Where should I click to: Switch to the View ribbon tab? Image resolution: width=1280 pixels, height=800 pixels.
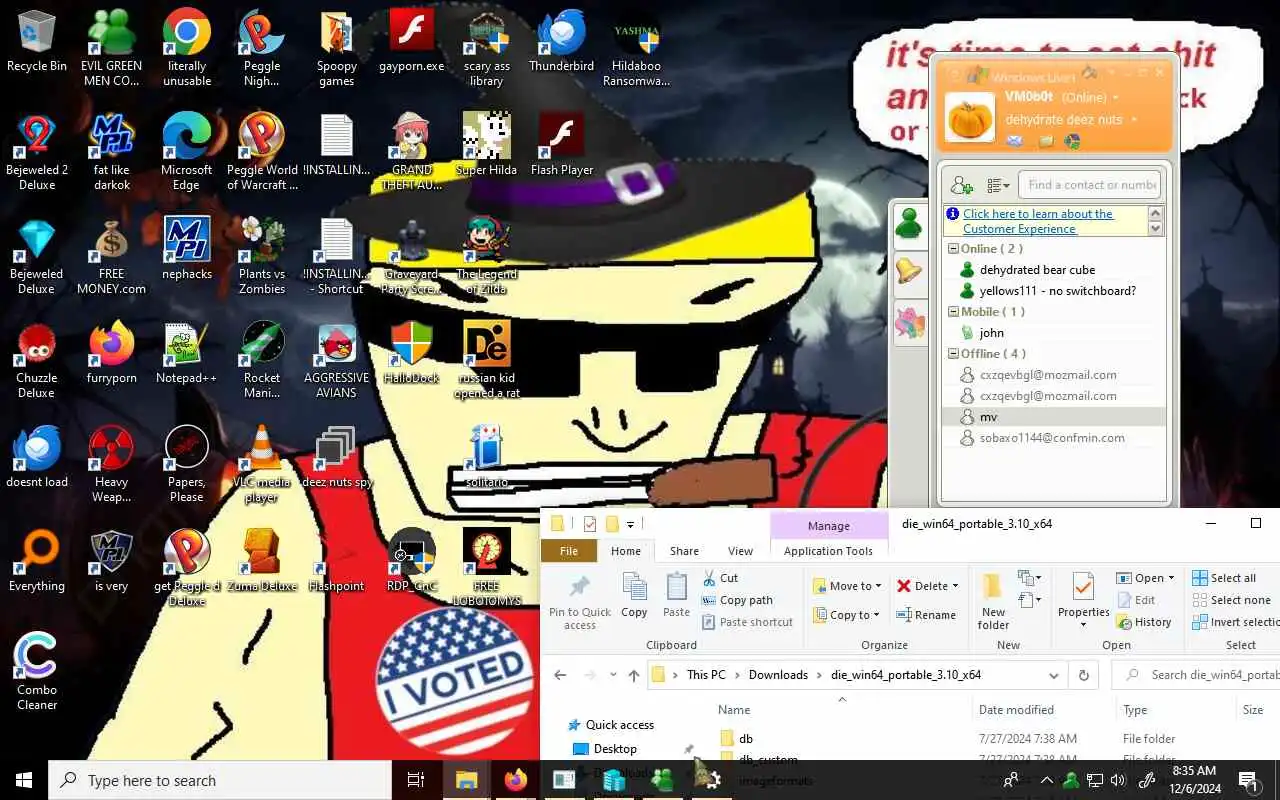tap(740, 551)
